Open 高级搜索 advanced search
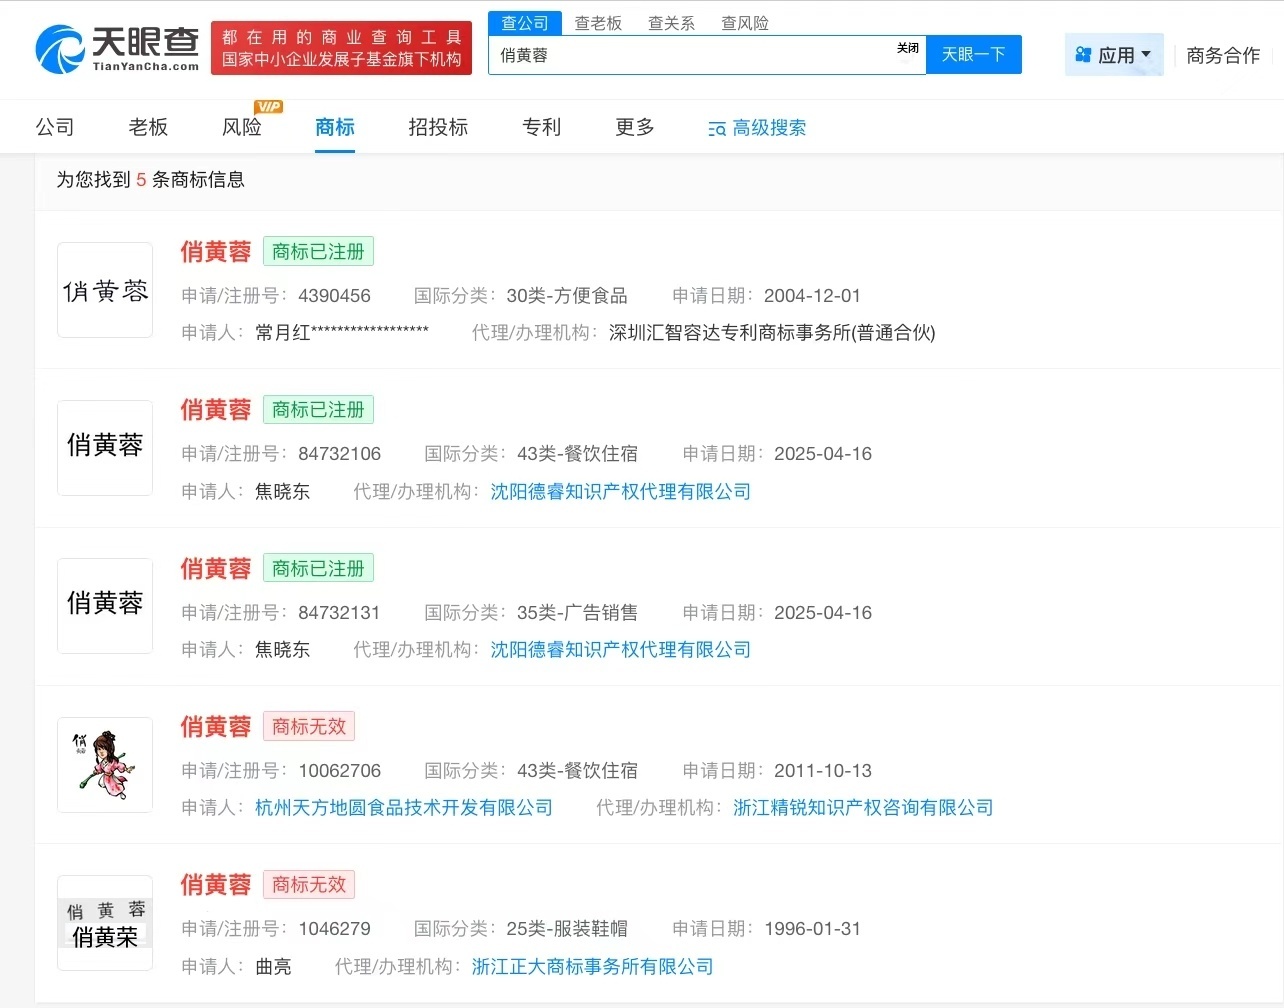1284x1008 pixels. pyautogui.click(x=757, y=128)
